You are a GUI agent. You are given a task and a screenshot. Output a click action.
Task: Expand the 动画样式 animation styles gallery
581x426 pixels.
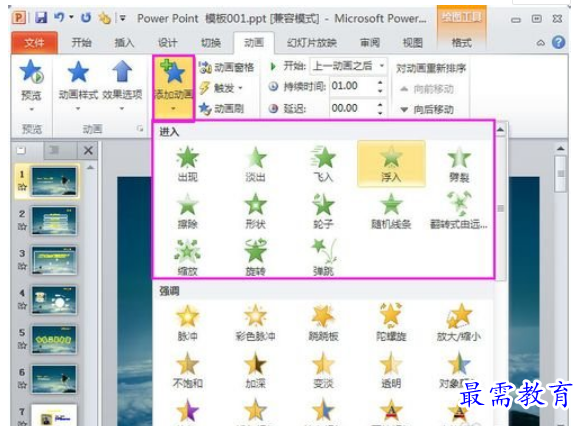(78, 85)
